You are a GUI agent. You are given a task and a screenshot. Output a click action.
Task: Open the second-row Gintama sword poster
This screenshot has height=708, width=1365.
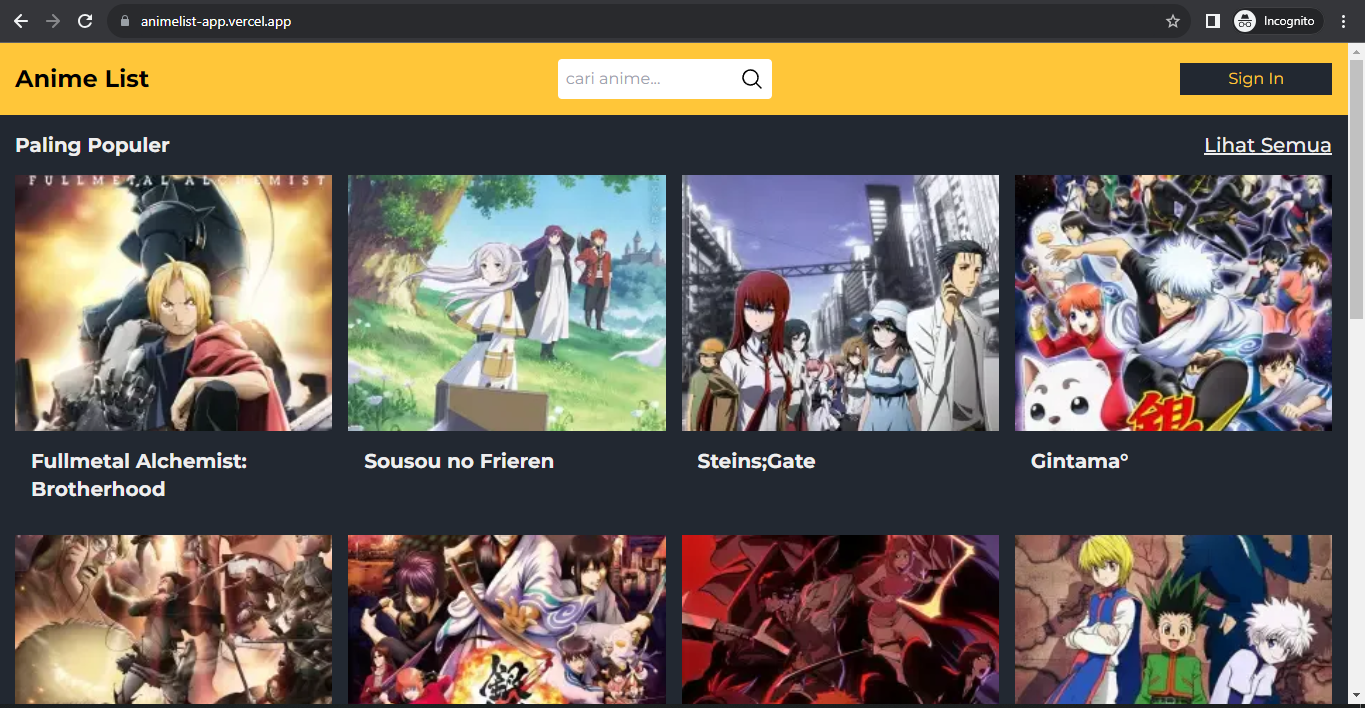point(507,619)
